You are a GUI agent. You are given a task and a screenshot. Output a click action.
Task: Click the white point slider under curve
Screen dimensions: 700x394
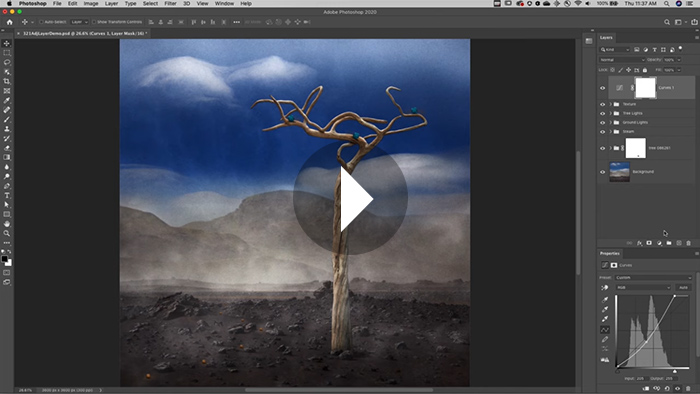pyautogui.click(x=675, y=371)
